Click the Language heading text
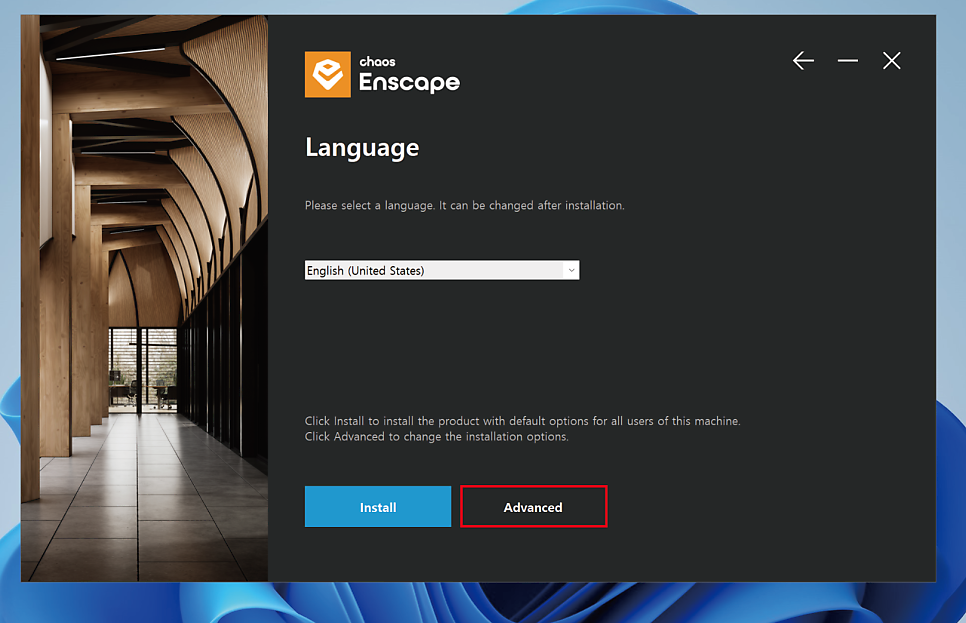This screenshot has height=623, width=966. coord(362,148)
